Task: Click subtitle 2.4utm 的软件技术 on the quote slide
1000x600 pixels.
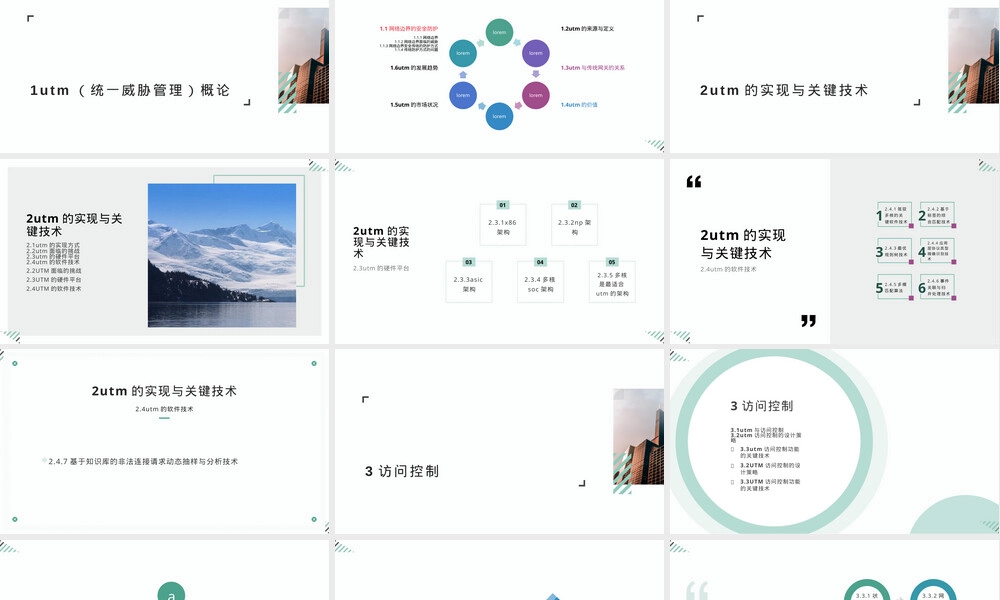Action: tap(728, 269)
